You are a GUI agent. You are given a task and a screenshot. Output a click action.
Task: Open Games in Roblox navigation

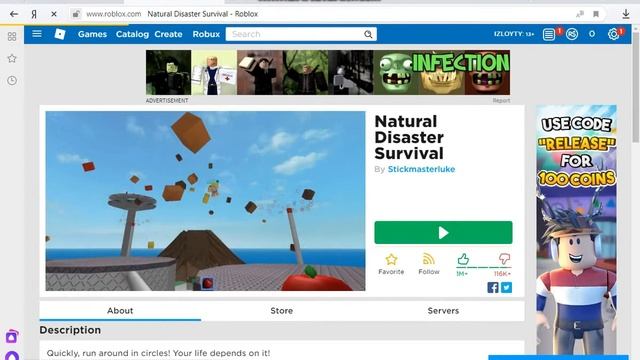click(x=92, y=34)
